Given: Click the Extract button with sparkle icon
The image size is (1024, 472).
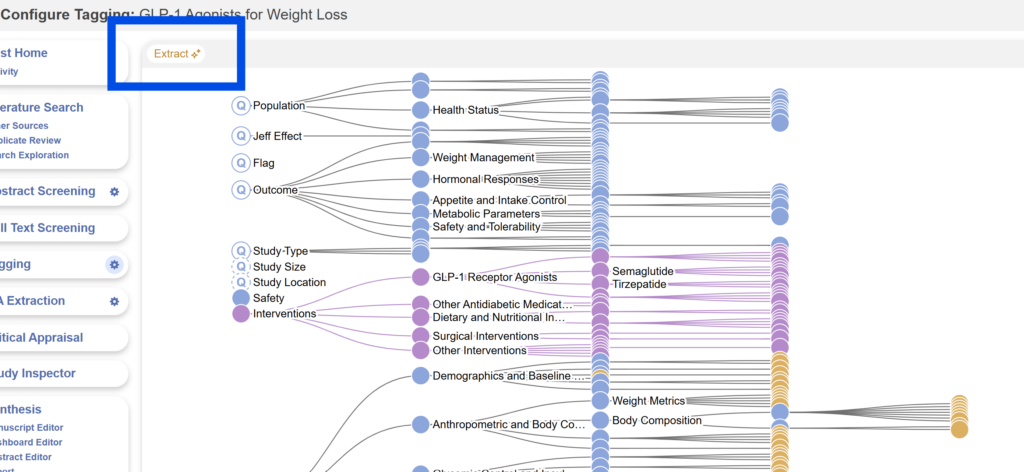Looking at the screenshot, I should click(176, 54).
